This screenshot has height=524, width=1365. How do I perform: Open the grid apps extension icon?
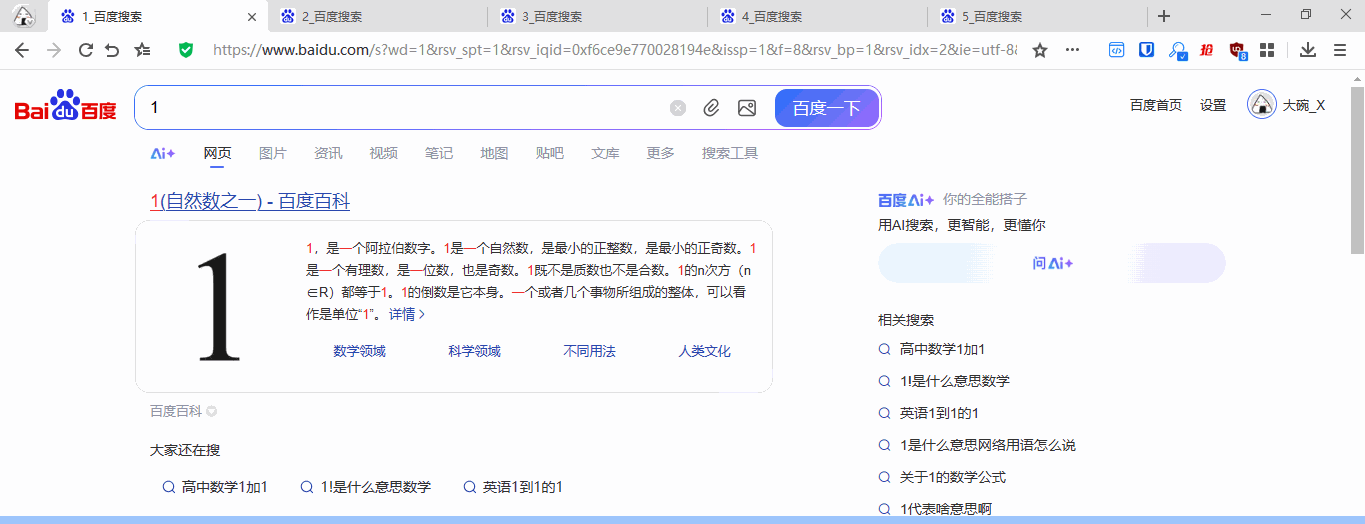(1267, 50)
